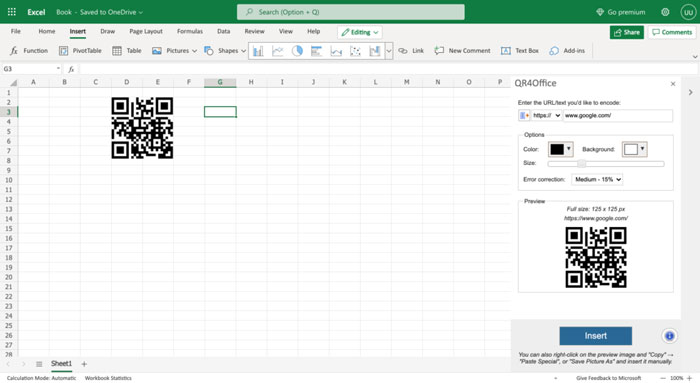Click the Name Box showing G3
The image size is (700, 383).
click(31, 69)
